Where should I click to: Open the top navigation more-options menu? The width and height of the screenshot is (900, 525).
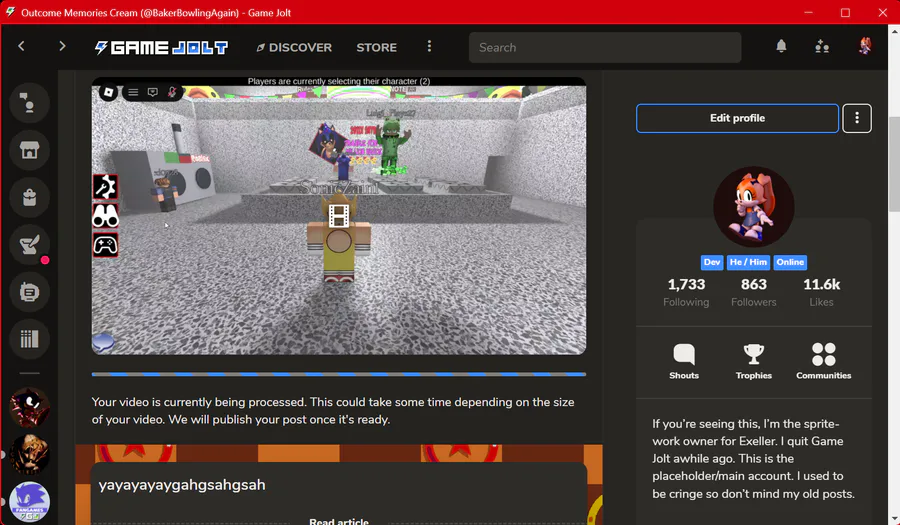coord(429,46)
